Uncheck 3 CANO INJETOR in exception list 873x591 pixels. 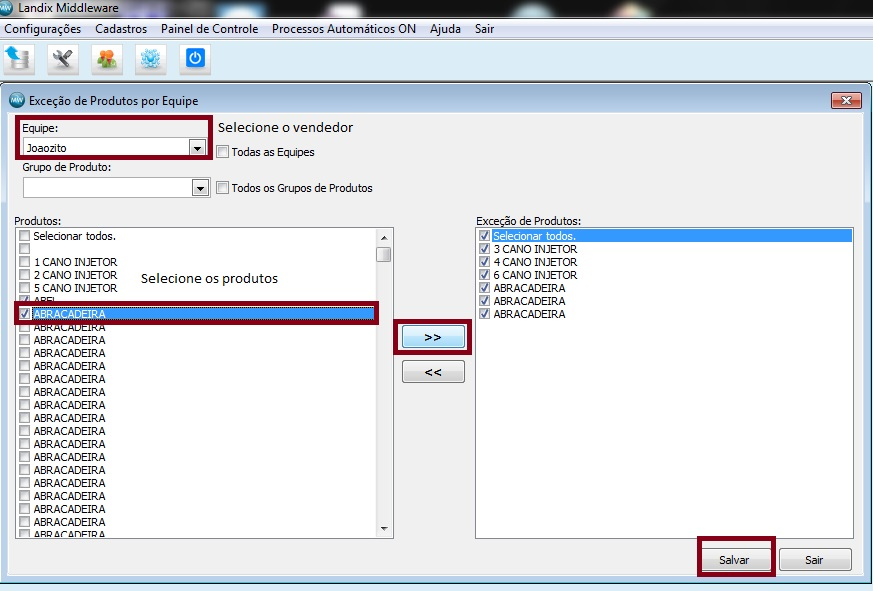(x=484, y=249)
